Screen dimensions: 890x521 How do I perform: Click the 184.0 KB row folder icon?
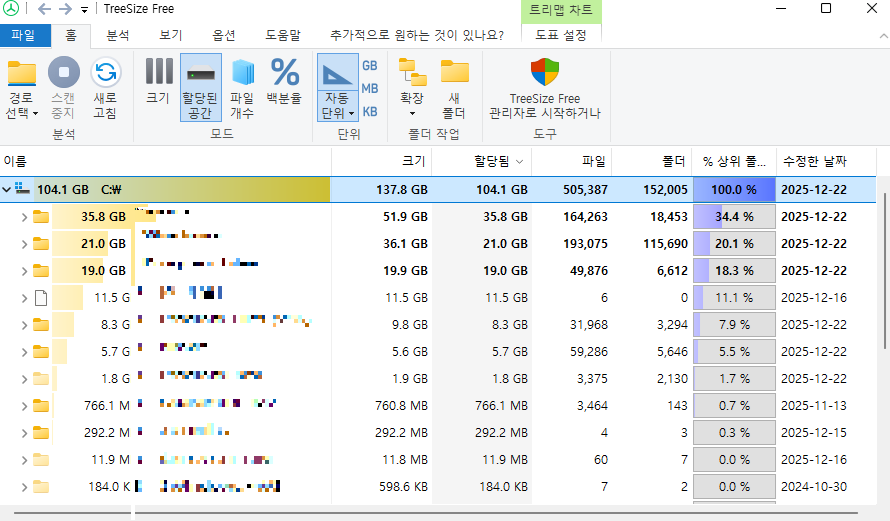(x=41, y=486)
